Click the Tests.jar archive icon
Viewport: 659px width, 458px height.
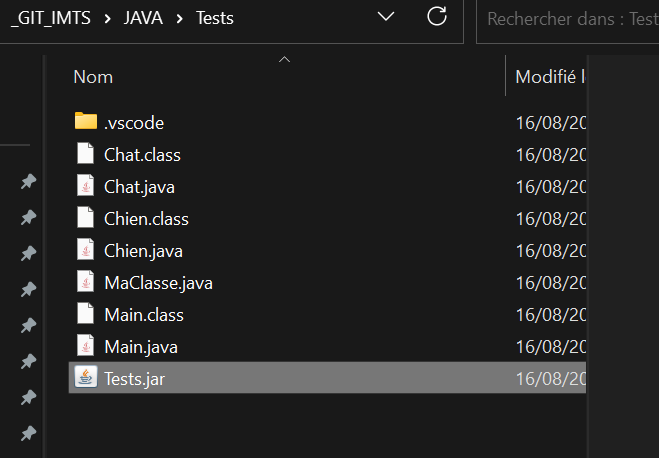pos(87,378)
